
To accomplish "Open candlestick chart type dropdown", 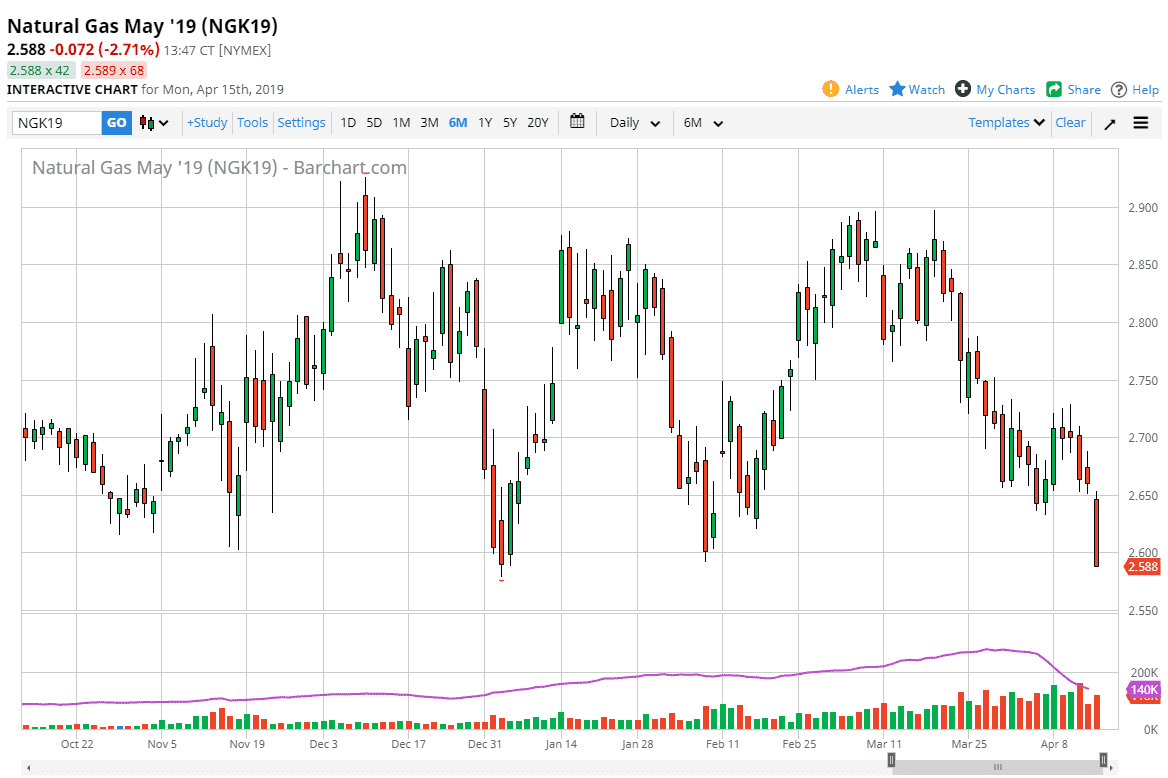I will (x=154, y=123).
